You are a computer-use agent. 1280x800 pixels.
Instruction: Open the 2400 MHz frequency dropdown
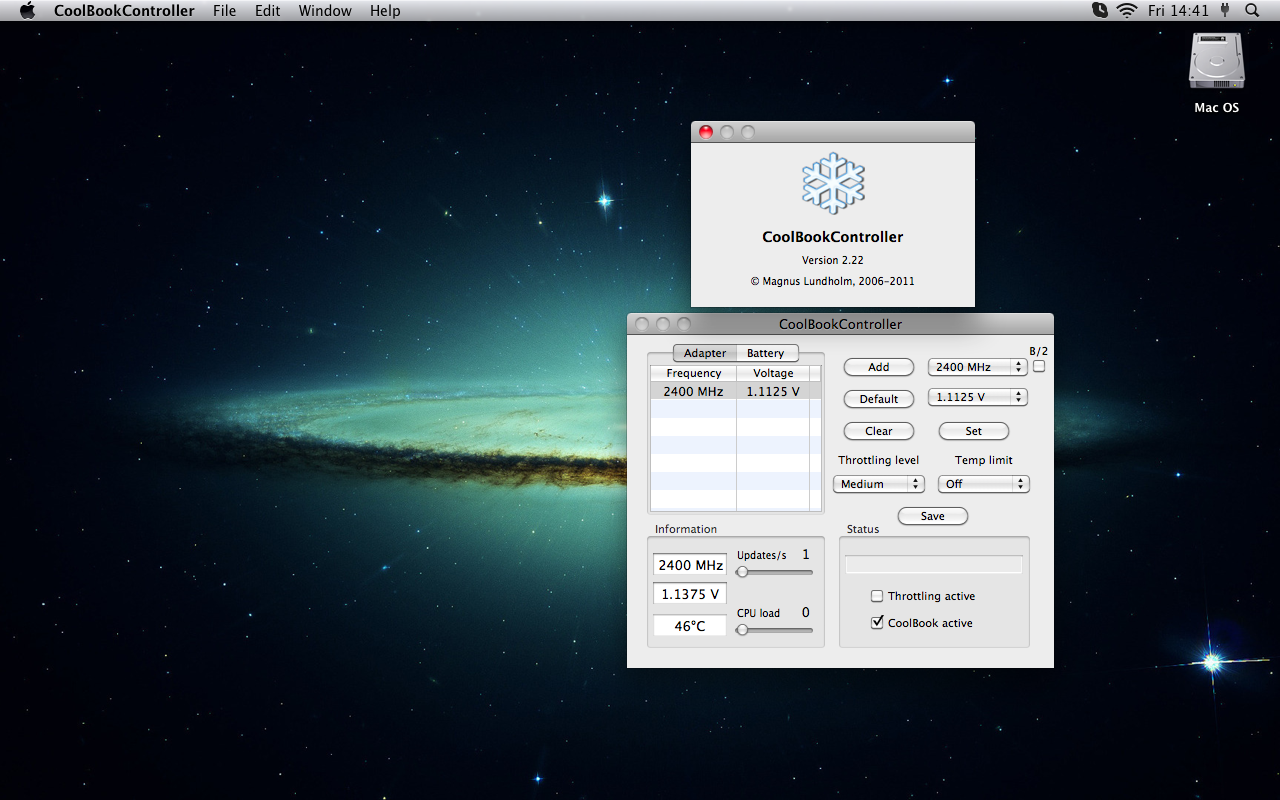point(978,367)
